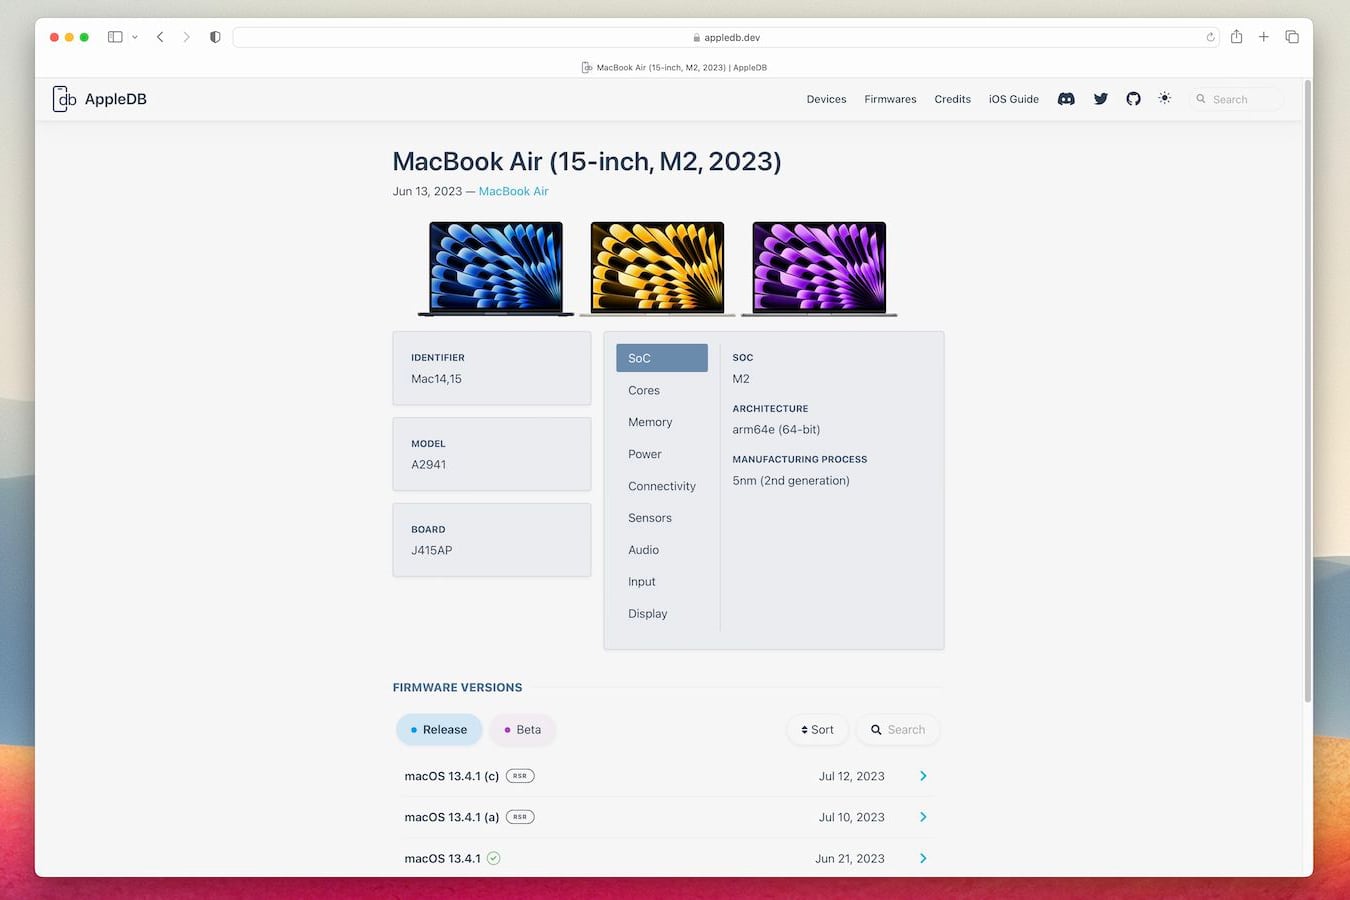Click the AppleDB logo icon
Screen dimensions: 1350x900
[64, 98]
